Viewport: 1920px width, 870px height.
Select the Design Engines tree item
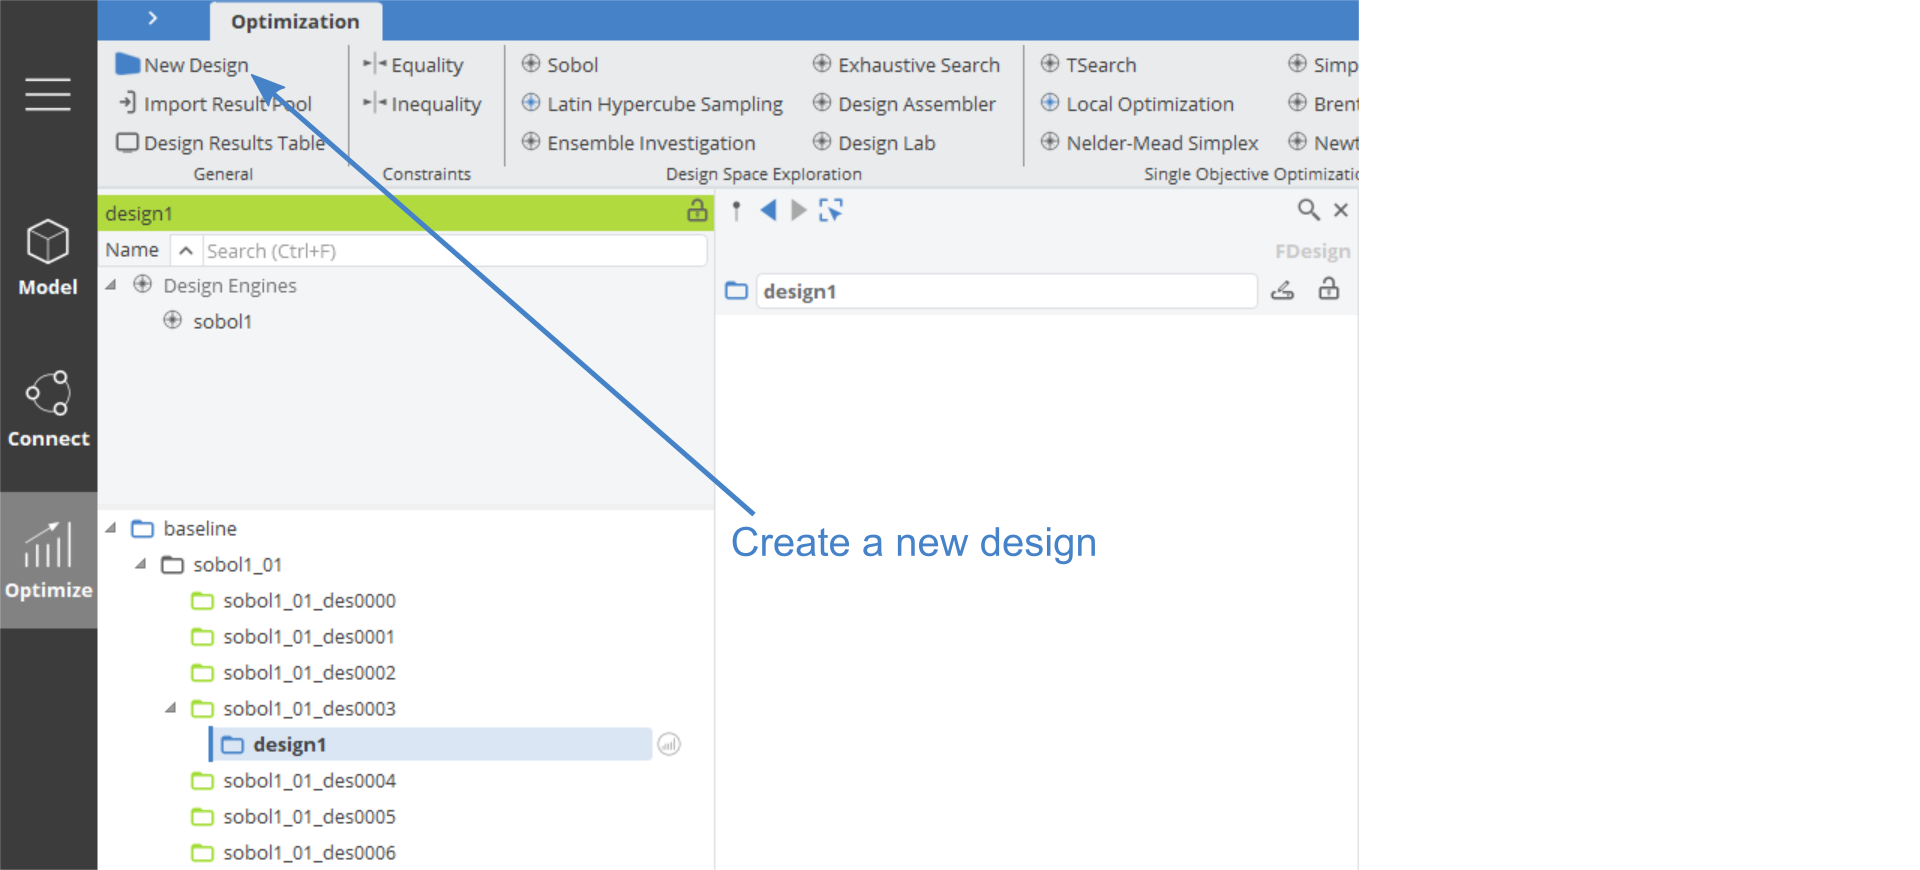(230, 286)
